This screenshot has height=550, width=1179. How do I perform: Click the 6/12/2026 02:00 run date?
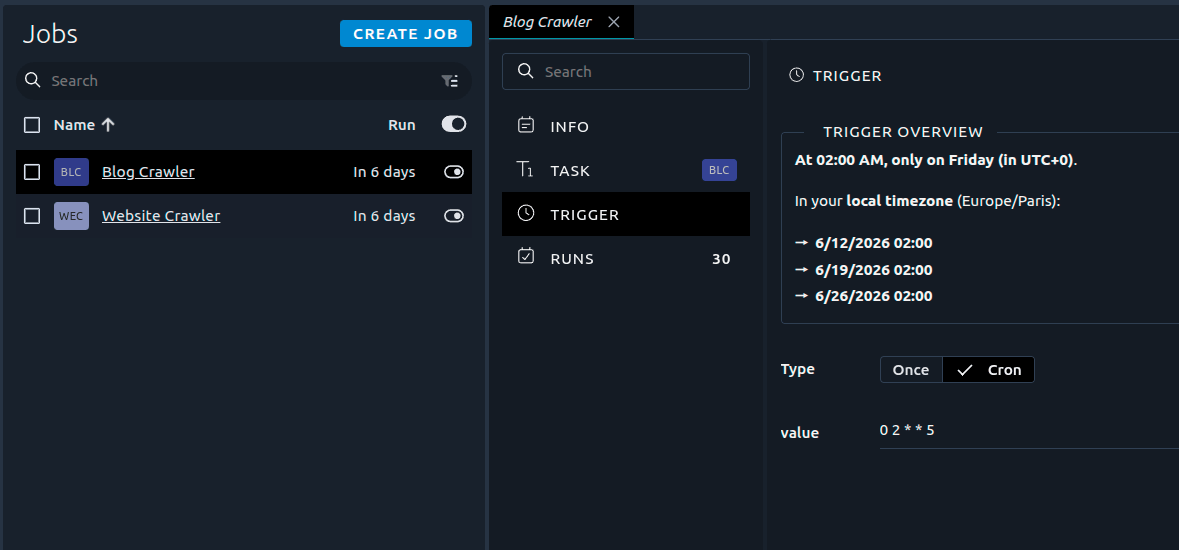[874, 244]
